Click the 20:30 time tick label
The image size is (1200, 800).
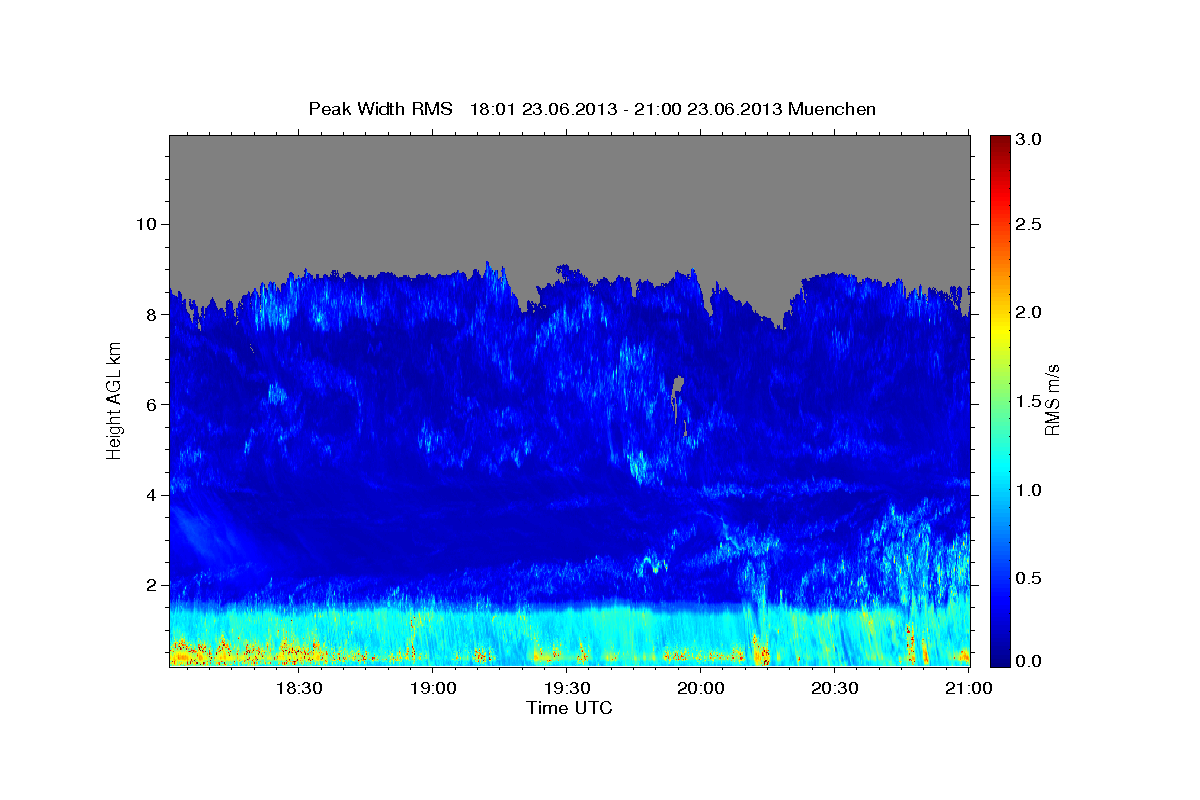[834, 688]
